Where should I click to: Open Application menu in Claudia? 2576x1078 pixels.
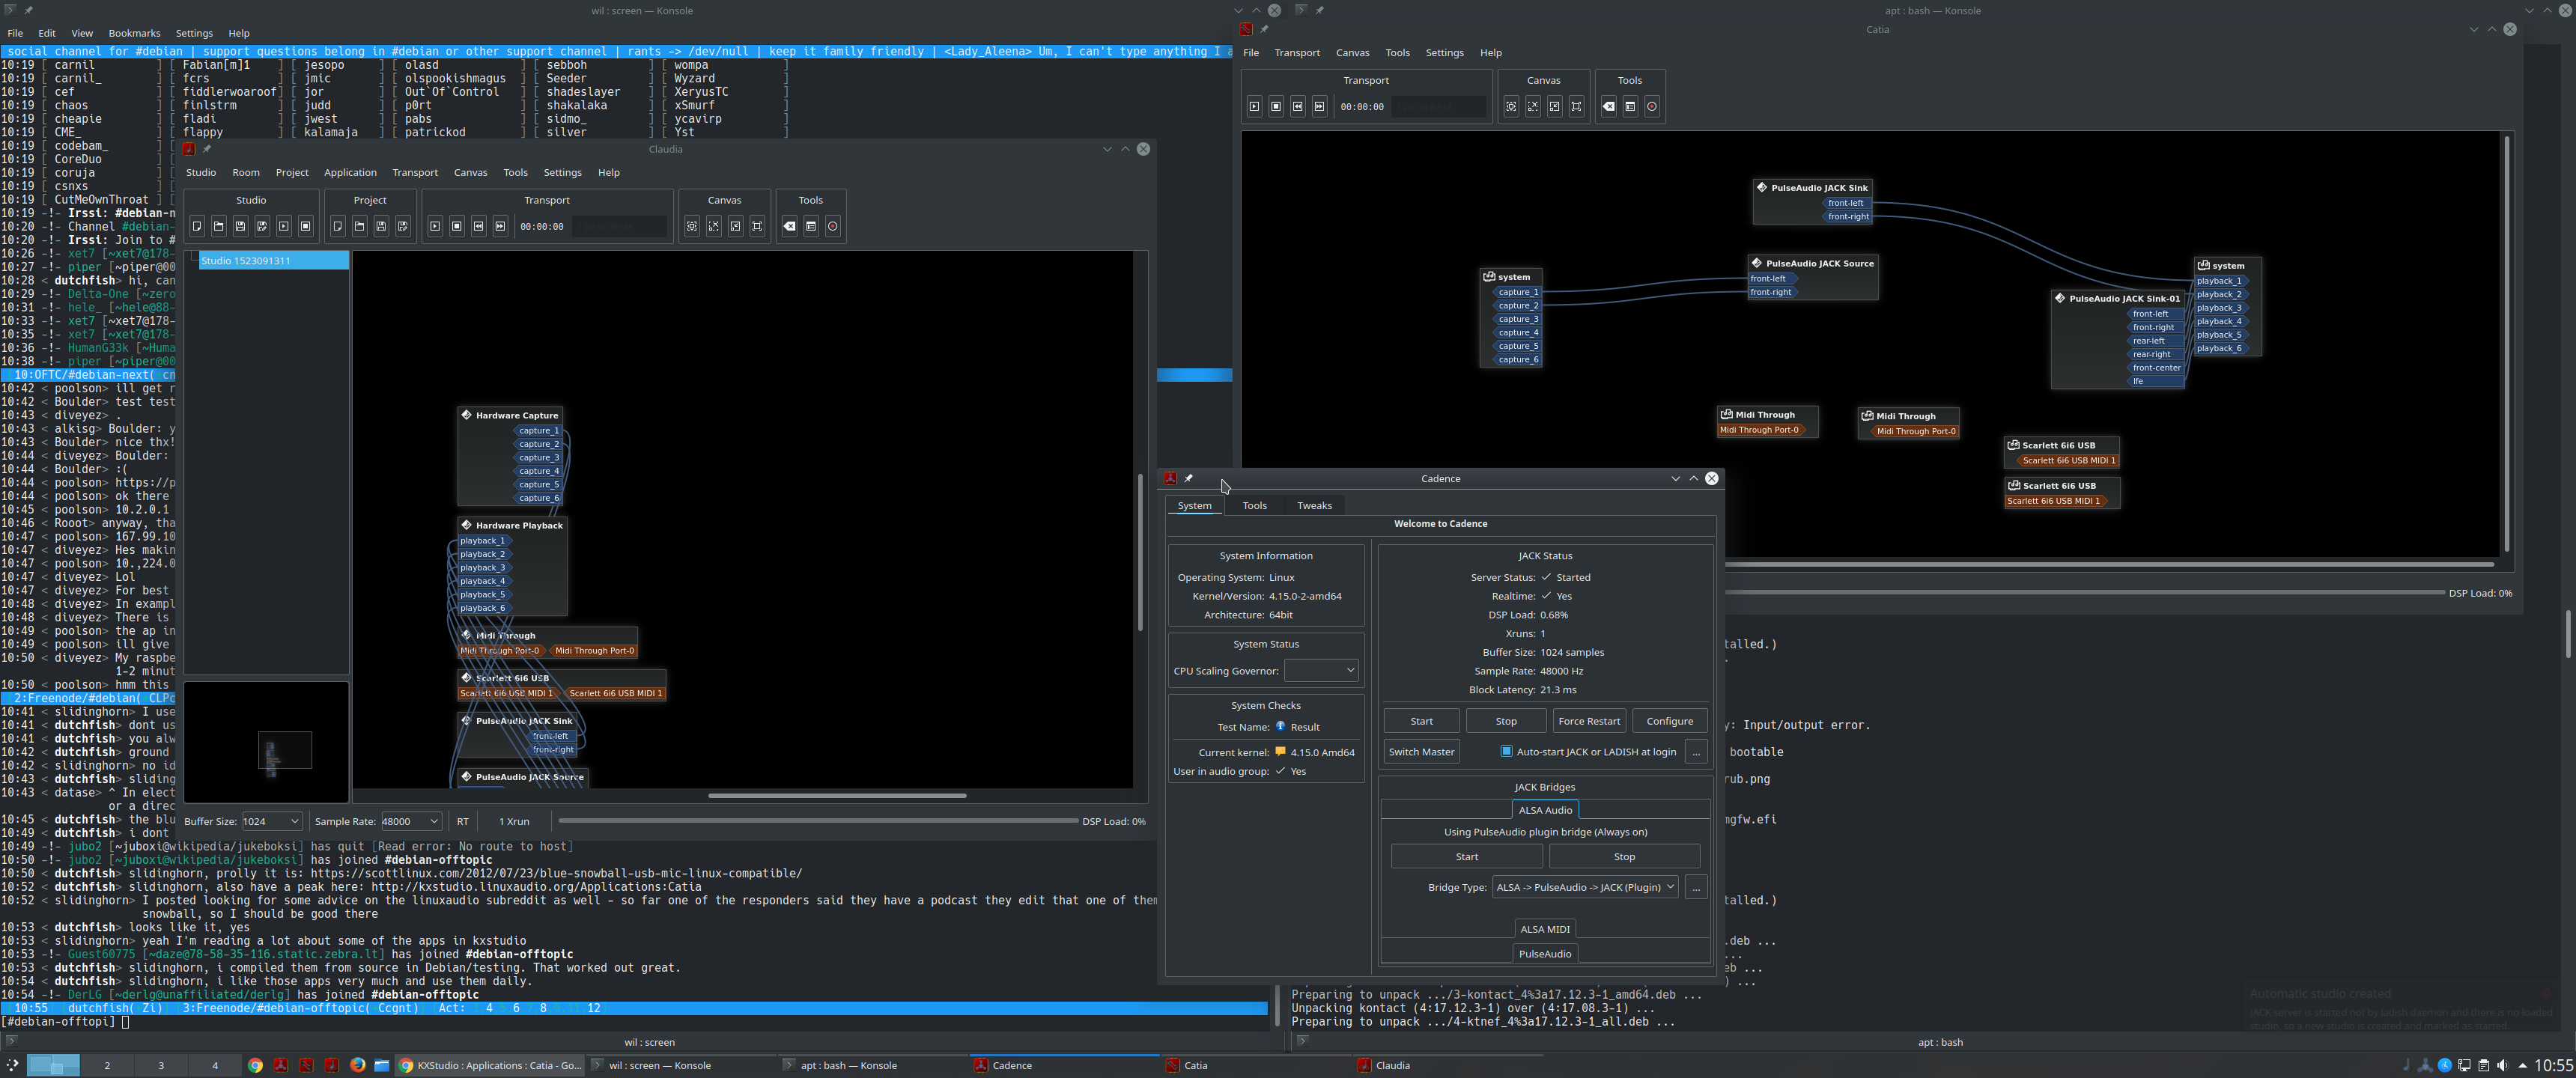coord(350,172)
